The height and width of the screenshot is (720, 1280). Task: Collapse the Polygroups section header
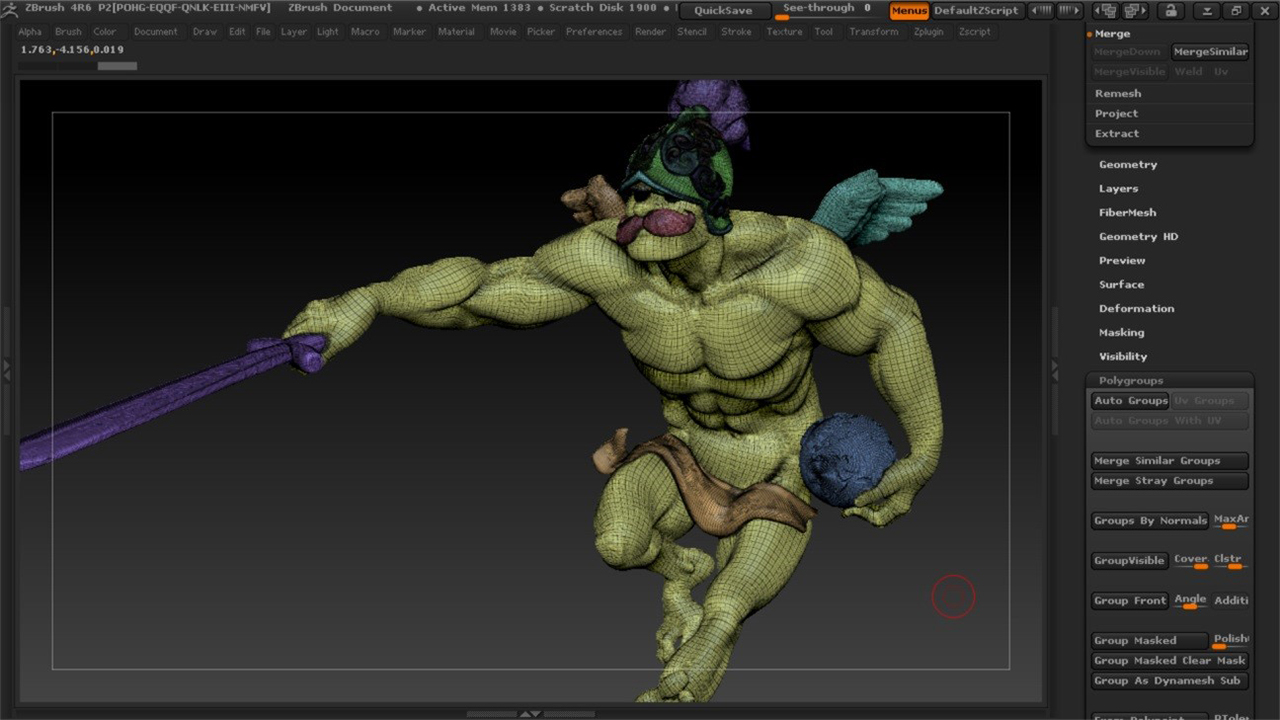pos(1131,381)
